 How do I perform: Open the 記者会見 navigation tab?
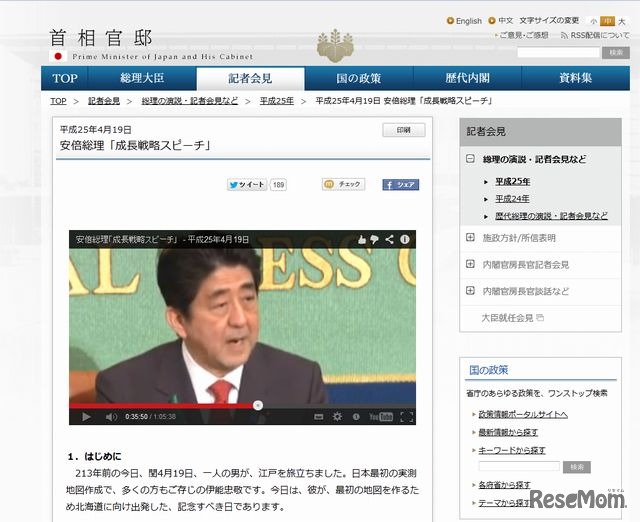[x=251, y=78]
